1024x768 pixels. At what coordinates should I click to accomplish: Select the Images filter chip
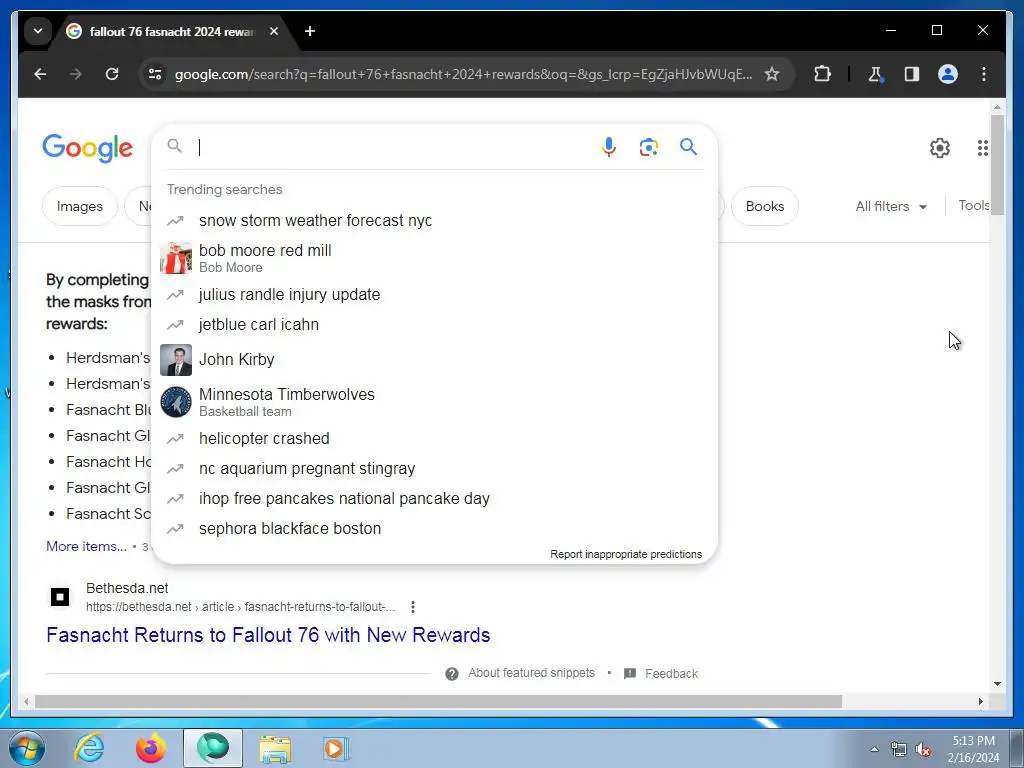click(80, 206)
